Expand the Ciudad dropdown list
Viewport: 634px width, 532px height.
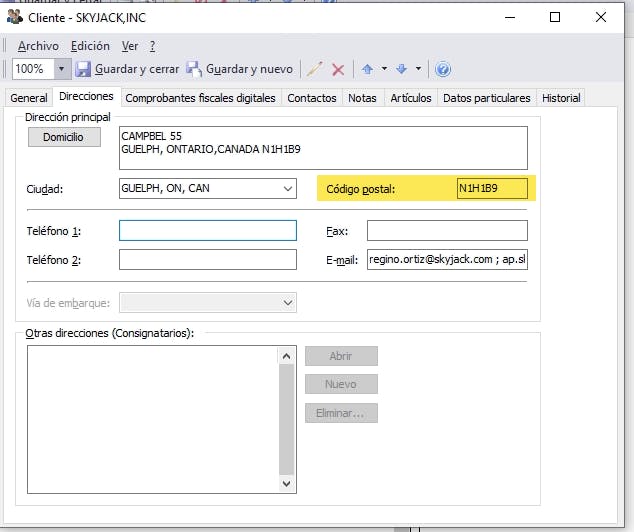coord(288,188)
